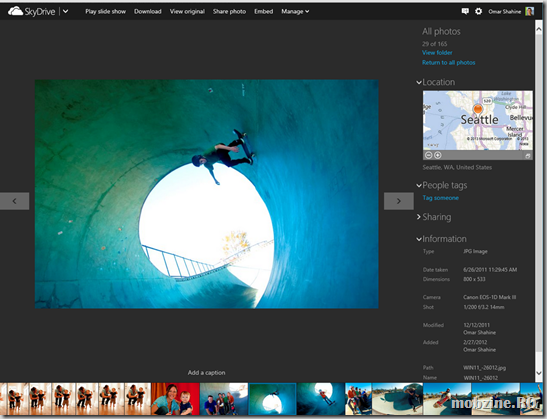Click Return to all photos link
Image resolution: width=547 pixels, height=419 pixels.
point(449,62)
